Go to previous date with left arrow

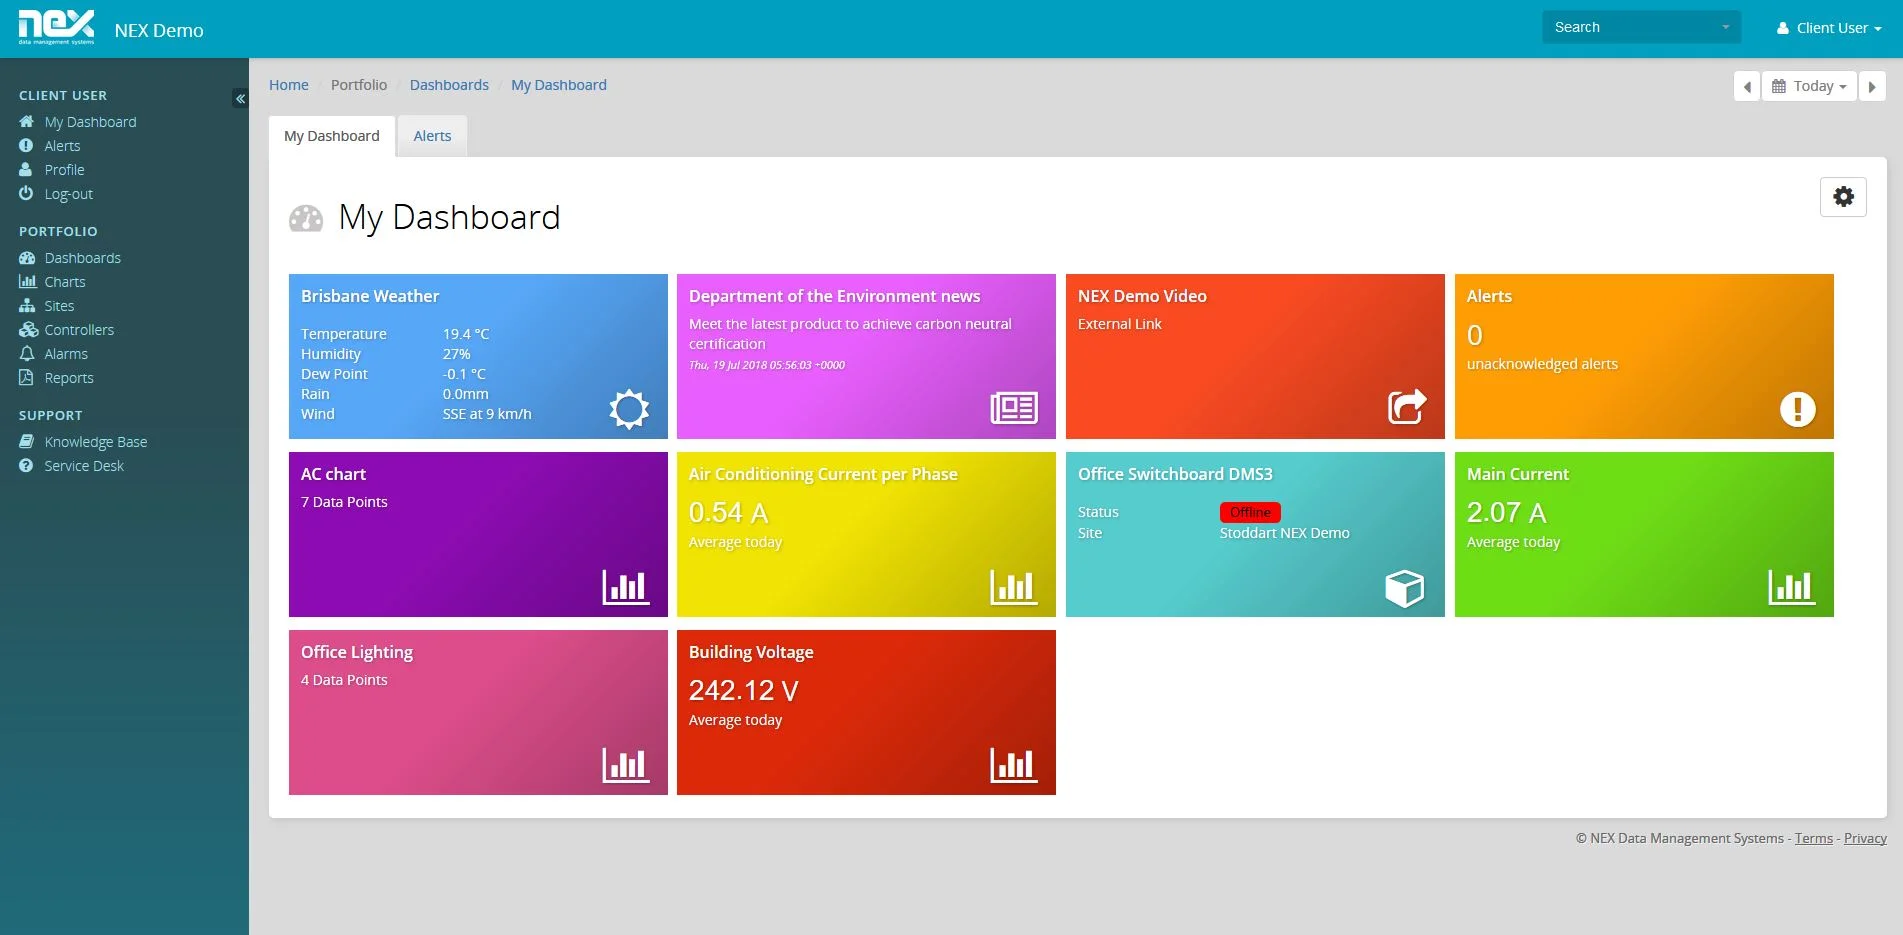coord(1746,86)
